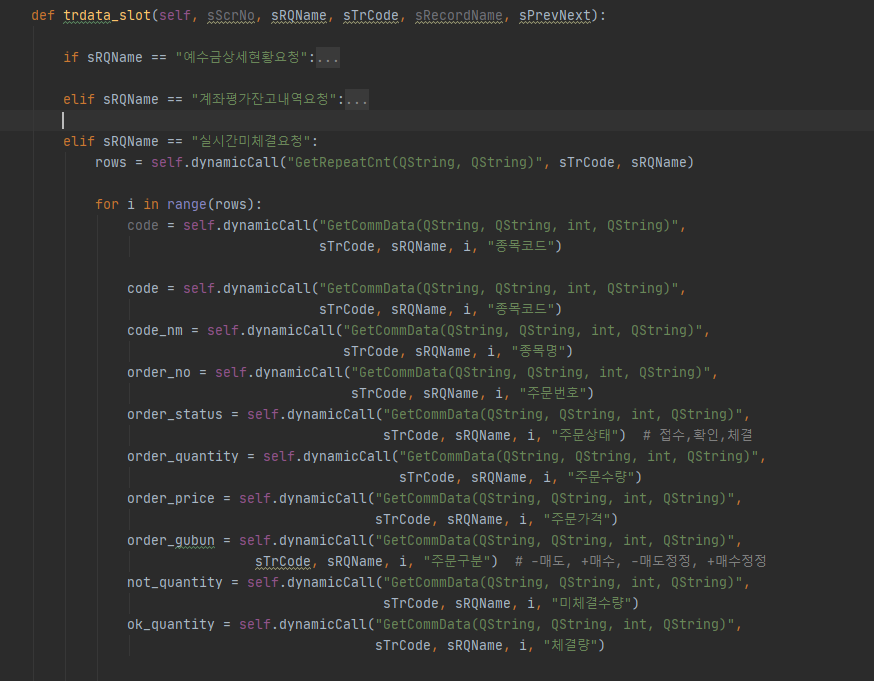Click the sScrNo parameter

point(231,16)
